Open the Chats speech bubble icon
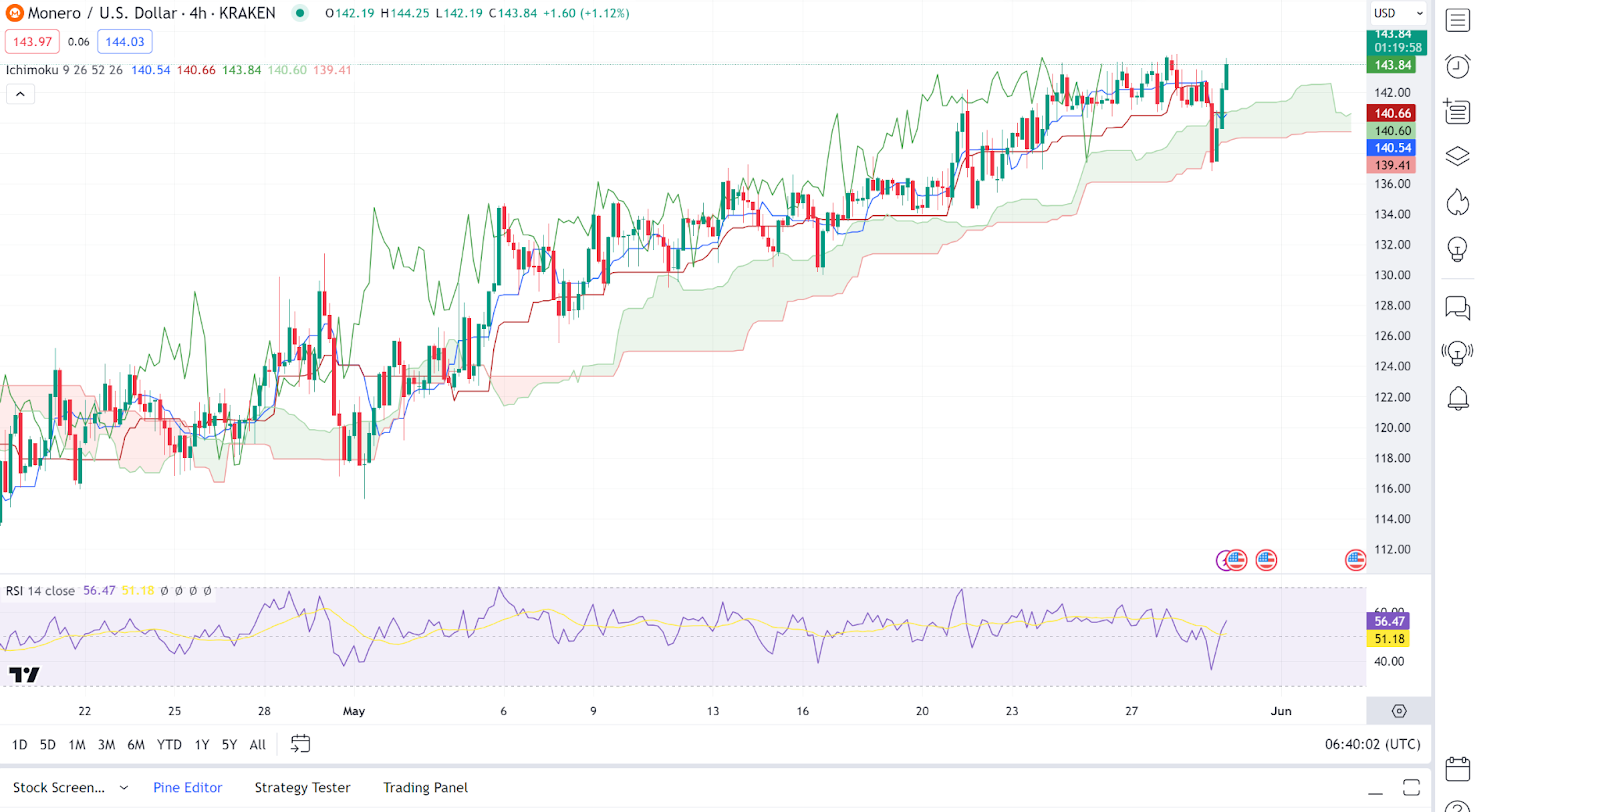This screenshot has height=812, width=1600. tap(1458, 308)
